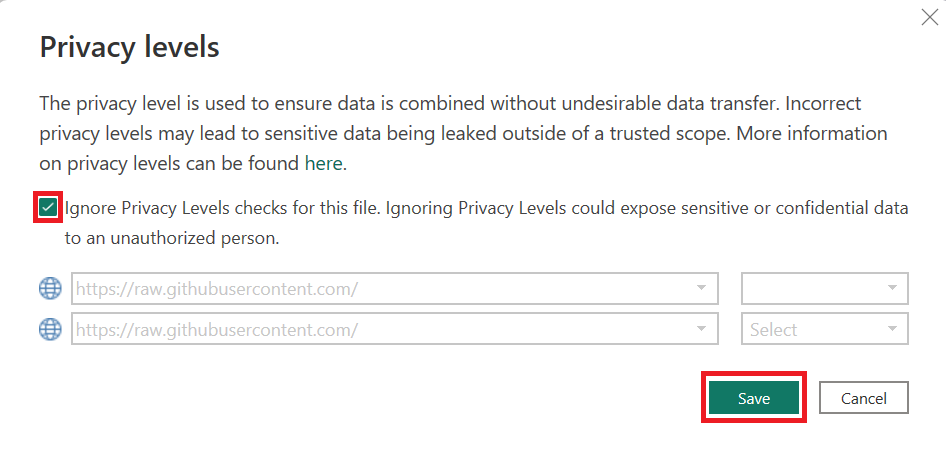Click the 'Privacy levels' dialog heading
Image resolution: width=946 pixels, height=451 pixels.
coord(129,46)
